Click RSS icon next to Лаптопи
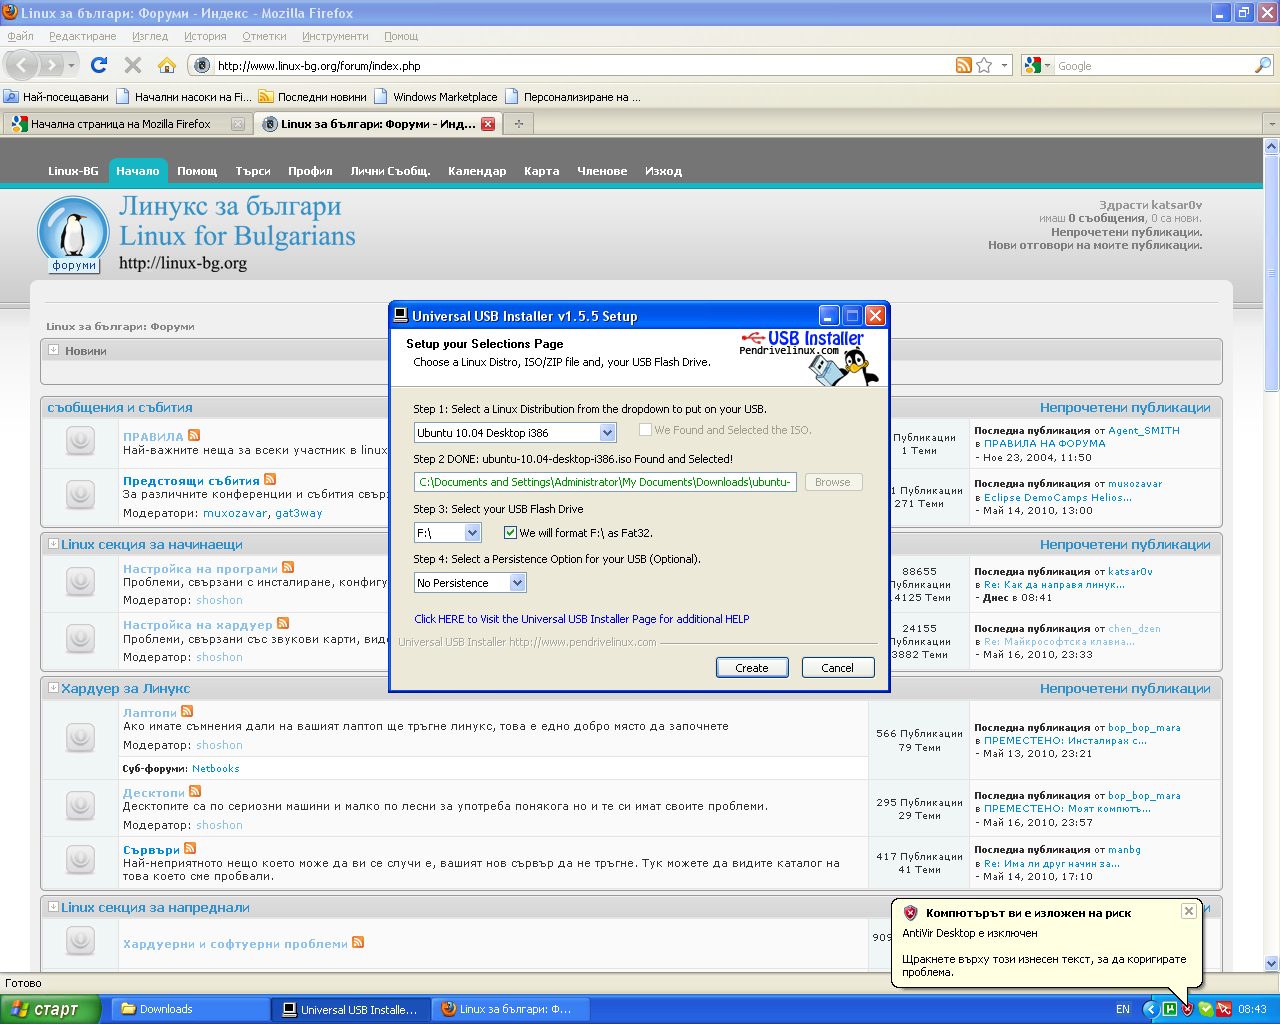Image resolution: width=1280 pixels, height=1024 pixels. click(187, 711)
